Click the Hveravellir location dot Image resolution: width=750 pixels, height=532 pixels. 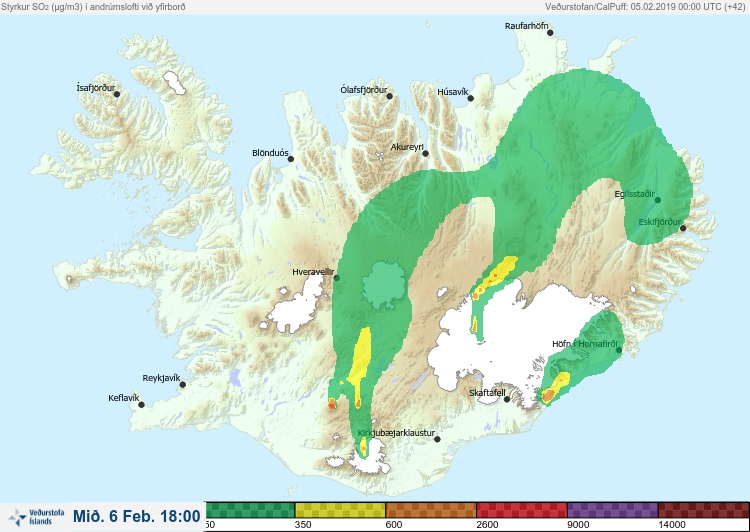tap(336, 278)
